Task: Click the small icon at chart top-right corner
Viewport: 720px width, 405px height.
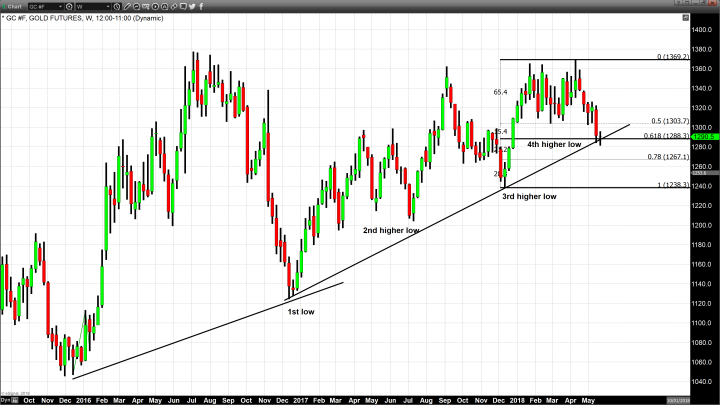Action: tap(686, 17)
